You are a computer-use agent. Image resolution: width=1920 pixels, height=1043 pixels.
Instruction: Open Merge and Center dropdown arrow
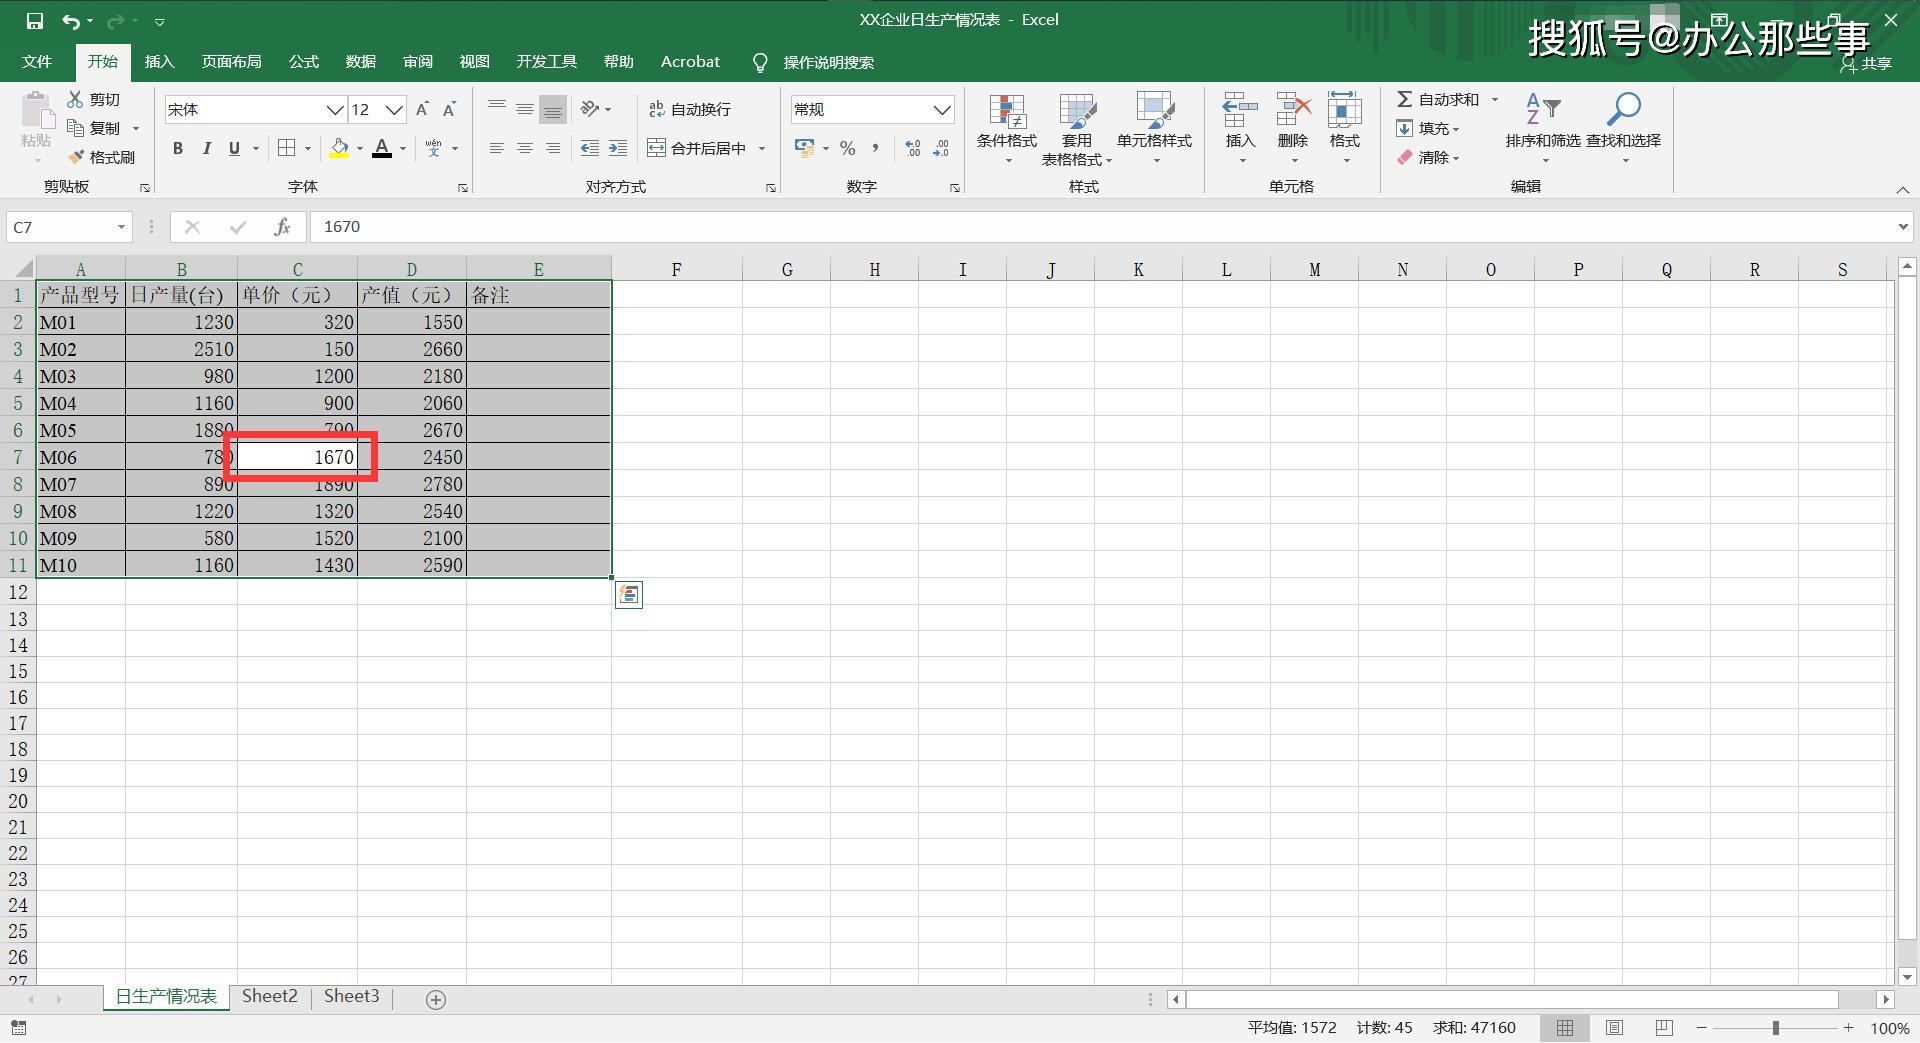pyautogui.click(x=762, y=148)
